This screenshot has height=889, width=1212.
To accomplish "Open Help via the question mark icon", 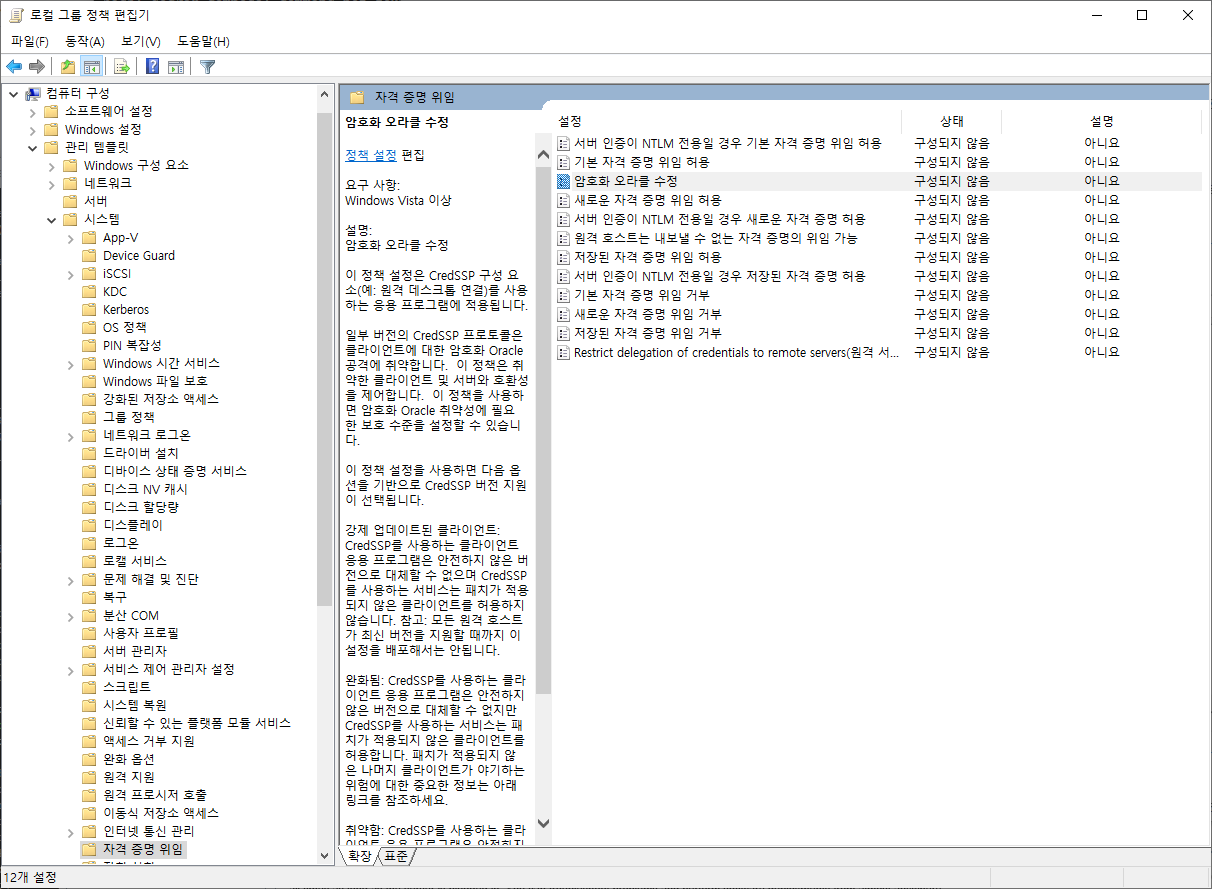I will coord(152,67).
